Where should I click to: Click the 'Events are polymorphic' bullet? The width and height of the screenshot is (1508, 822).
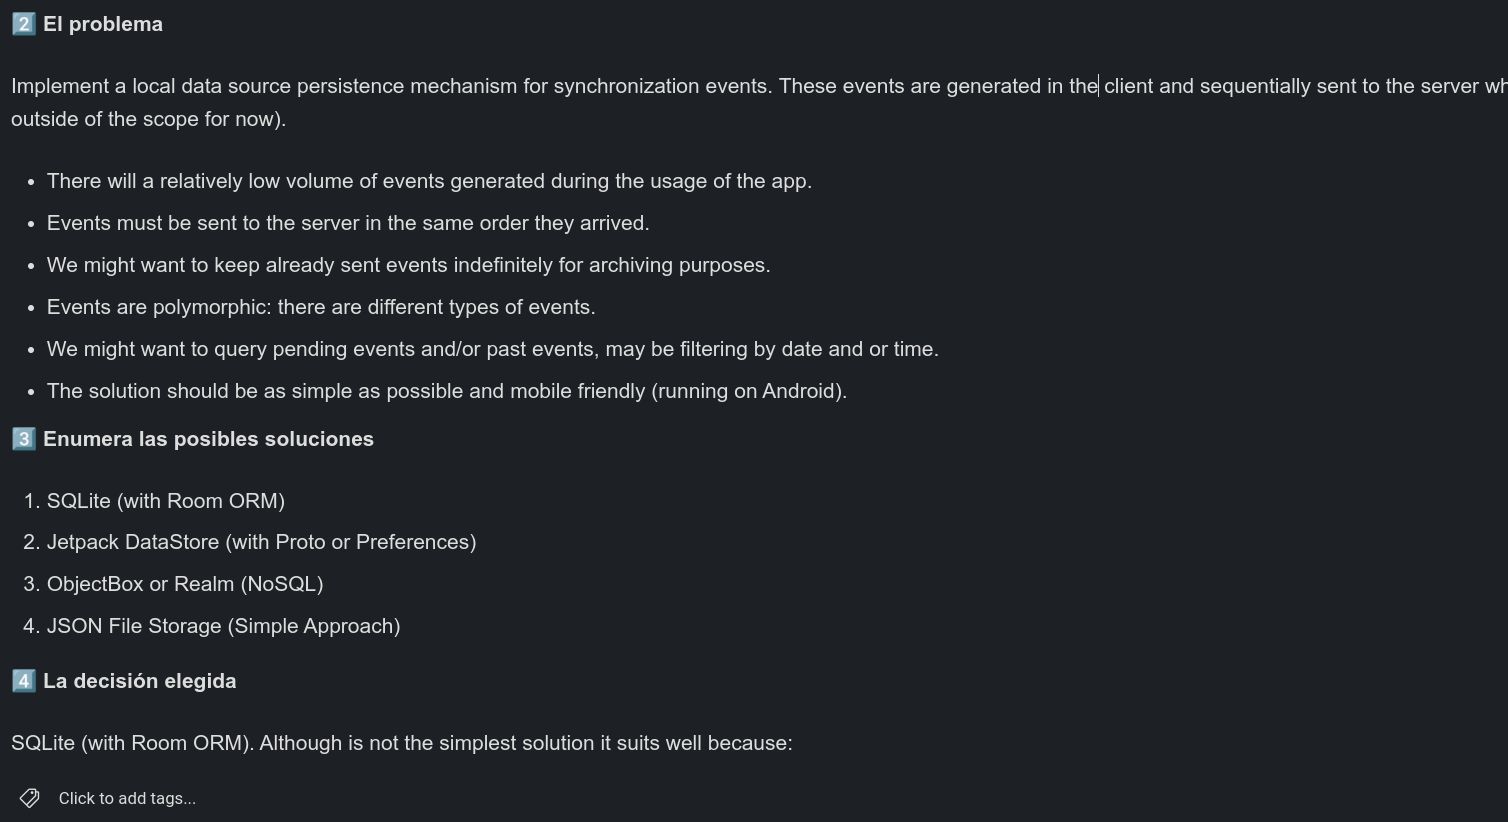[x=321, y=307]
